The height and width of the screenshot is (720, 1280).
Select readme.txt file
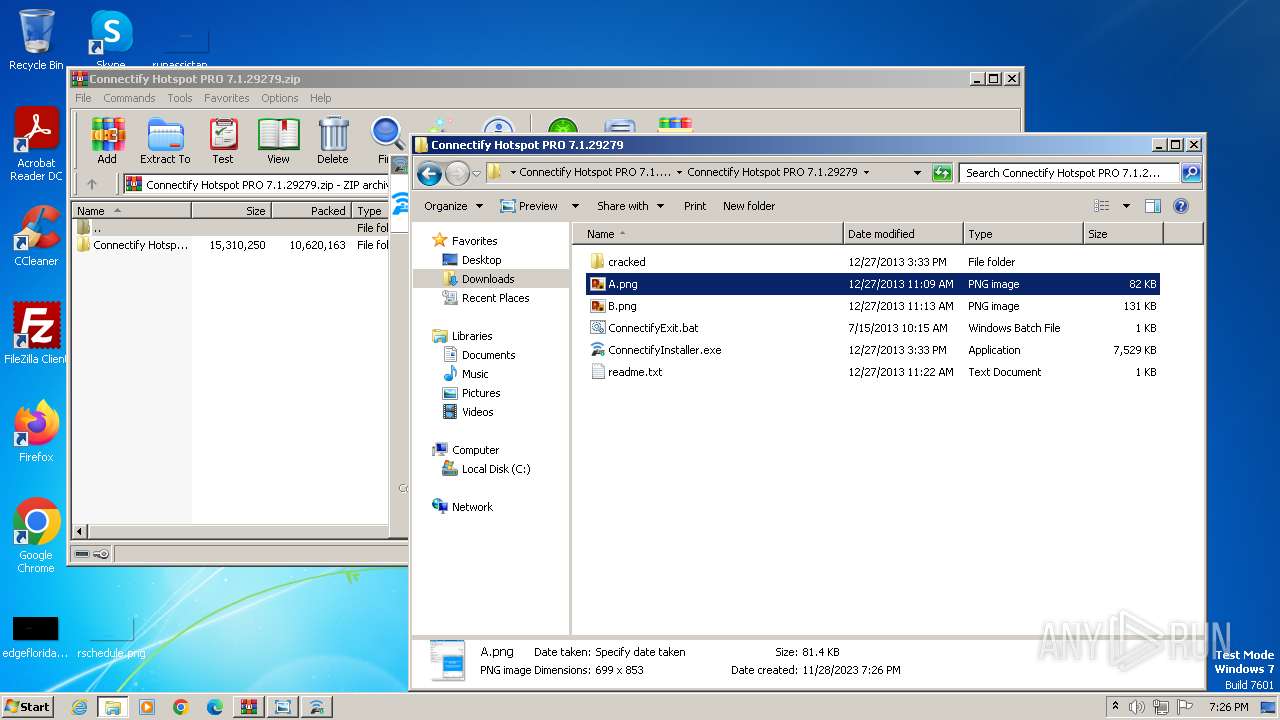(635, 372)
